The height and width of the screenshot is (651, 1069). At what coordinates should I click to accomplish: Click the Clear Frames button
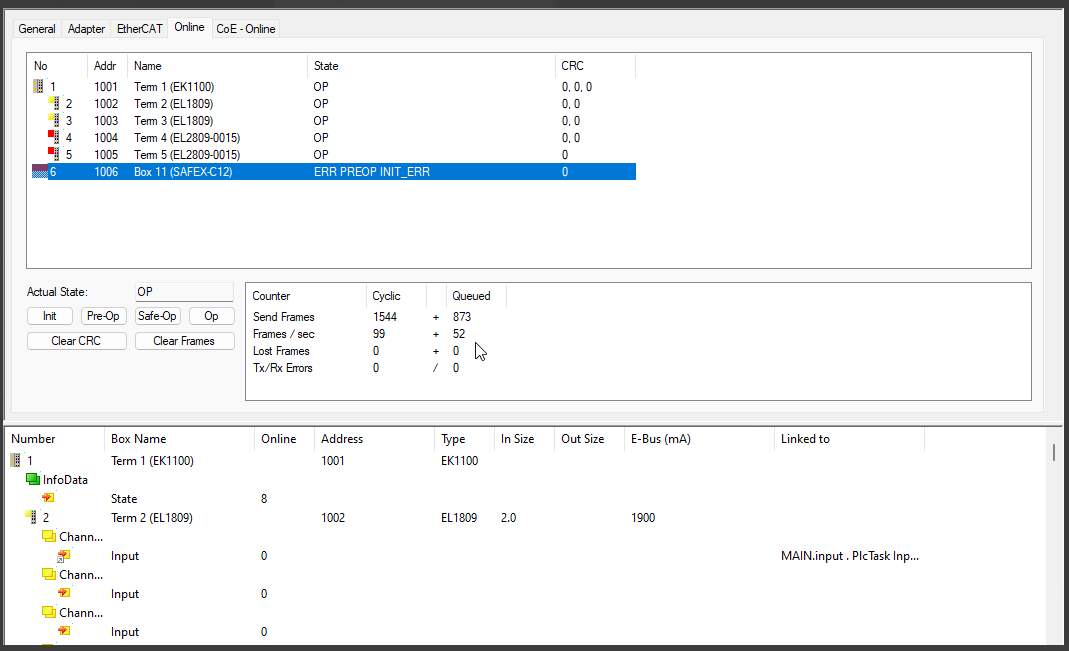184,341
